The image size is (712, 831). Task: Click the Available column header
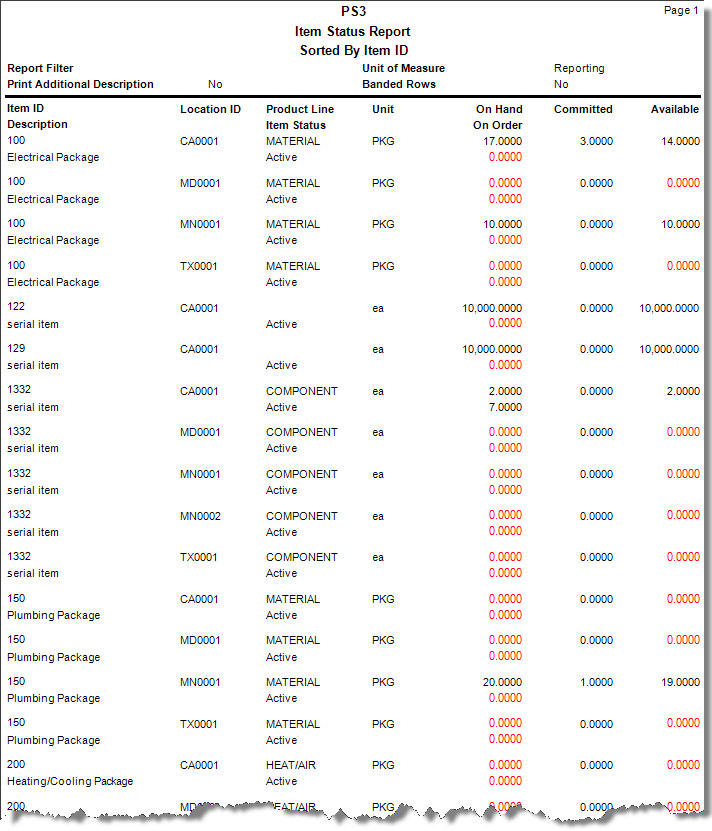pyautogui.click(x=675, y=109)
